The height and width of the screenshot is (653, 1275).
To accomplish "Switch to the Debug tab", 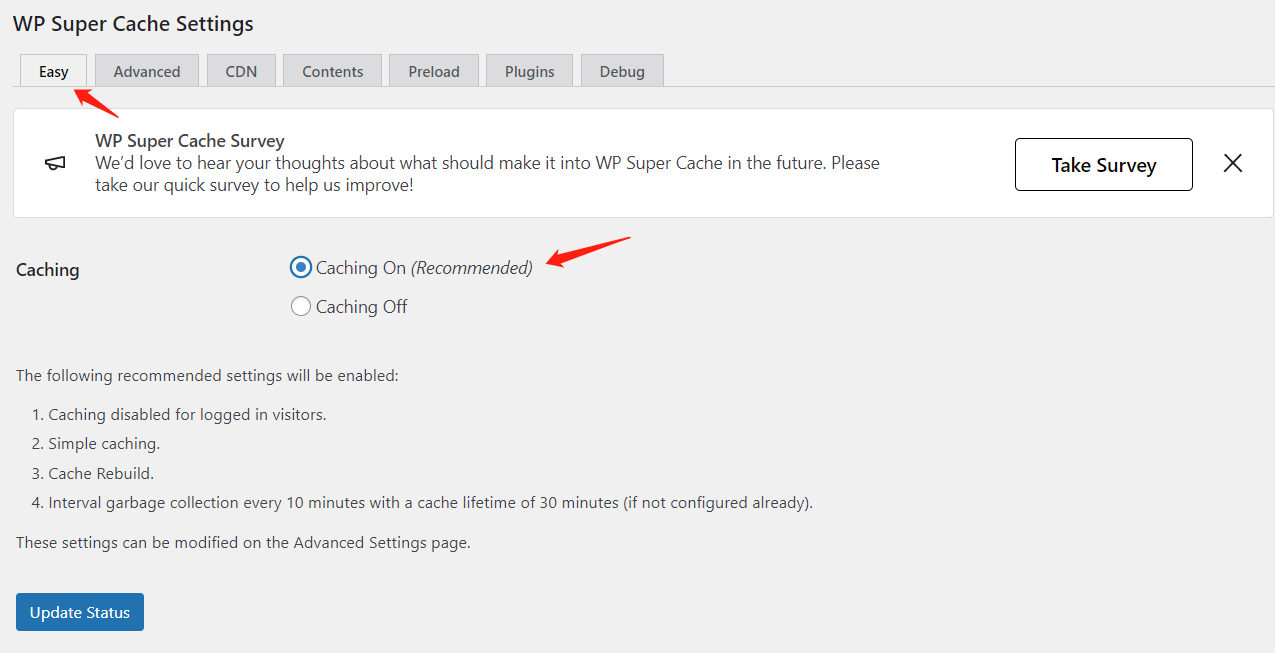I will tap(622, 71).
